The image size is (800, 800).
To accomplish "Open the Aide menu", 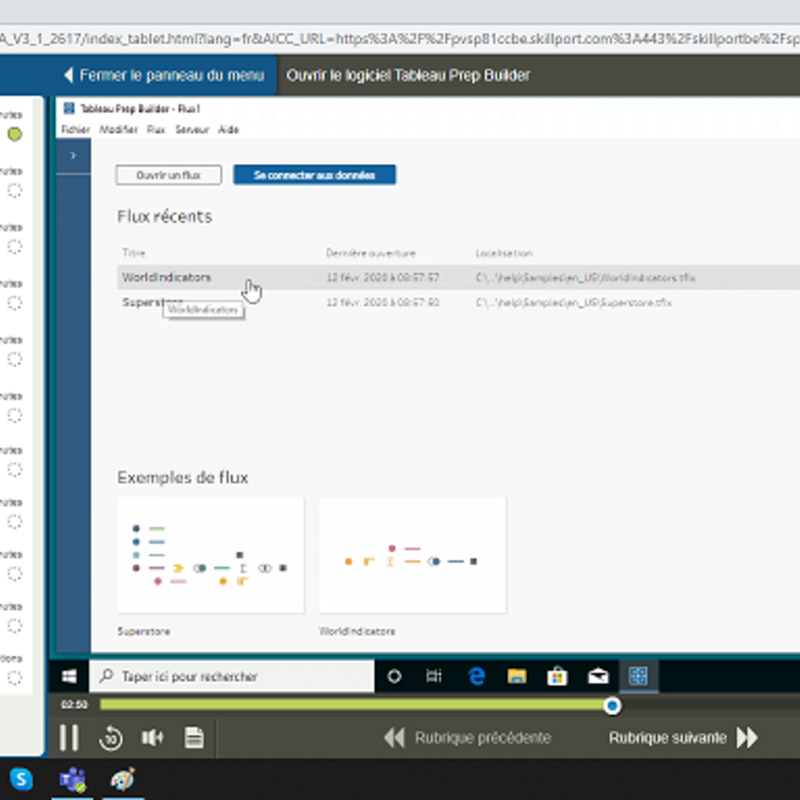I will pos(228,130).
